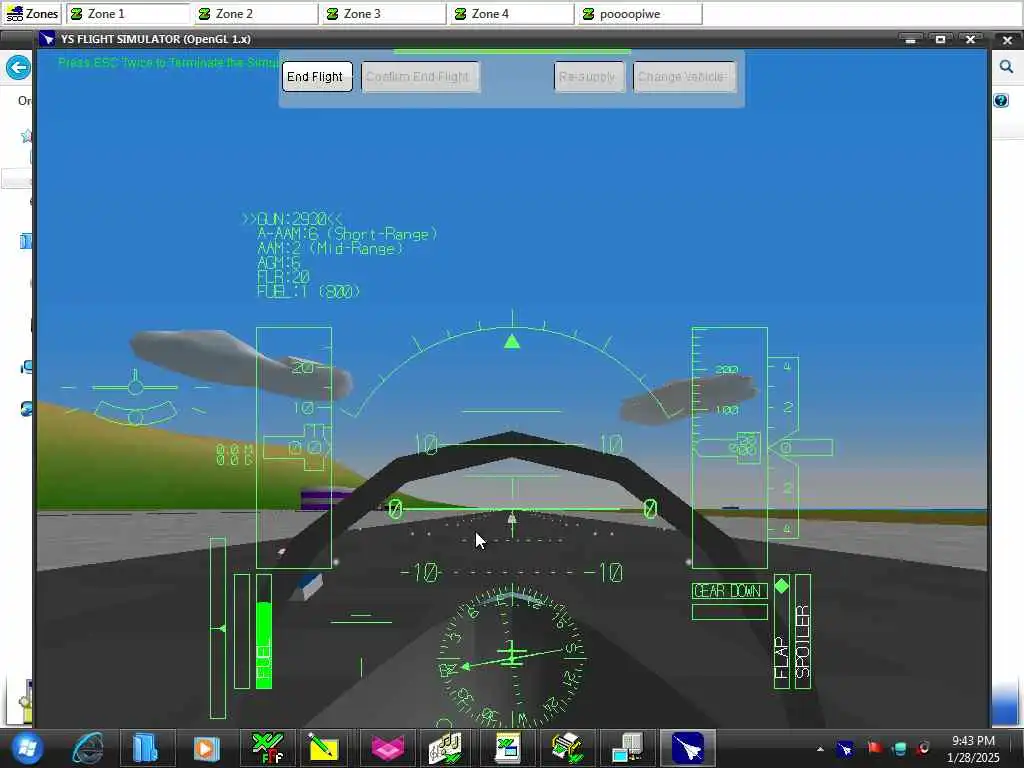Click the FLR:20 flare count line
Screen dimensions: 1024x768
[x=283, y=277]
